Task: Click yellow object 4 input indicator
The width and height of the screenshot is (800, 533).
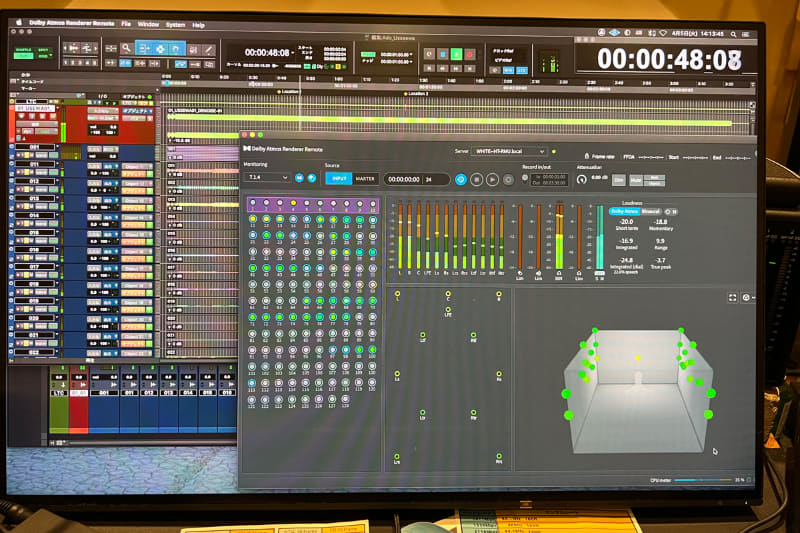Action: tap(293, 204)
